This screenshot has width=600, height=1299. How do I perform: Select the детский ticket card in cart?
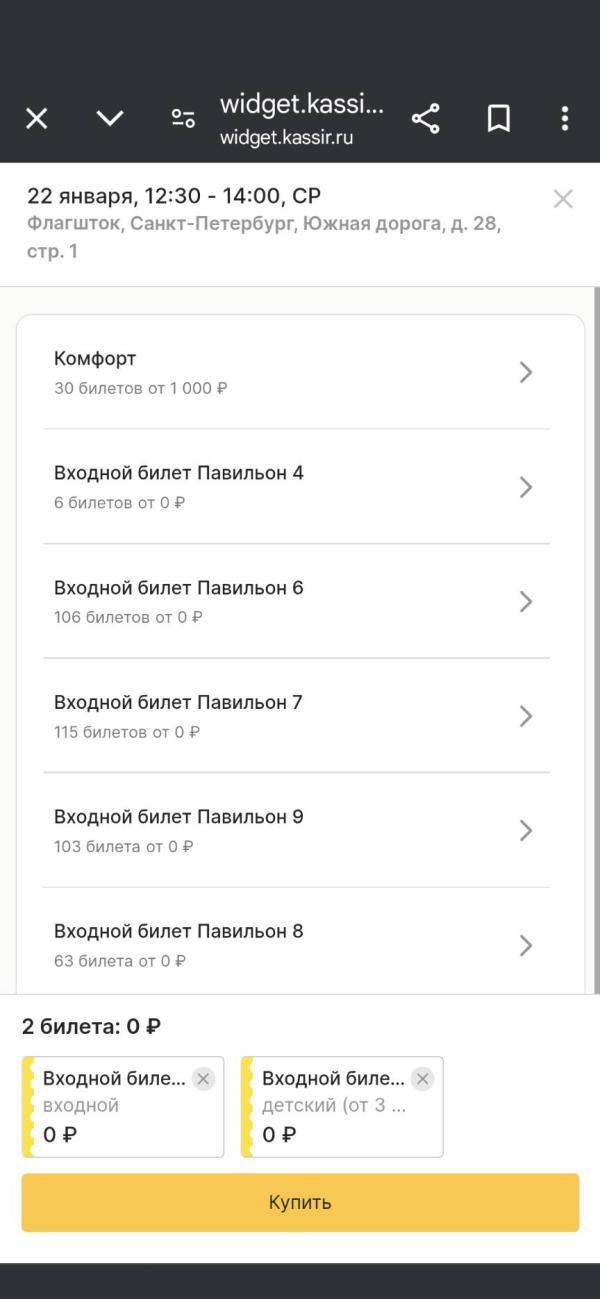342,1107
